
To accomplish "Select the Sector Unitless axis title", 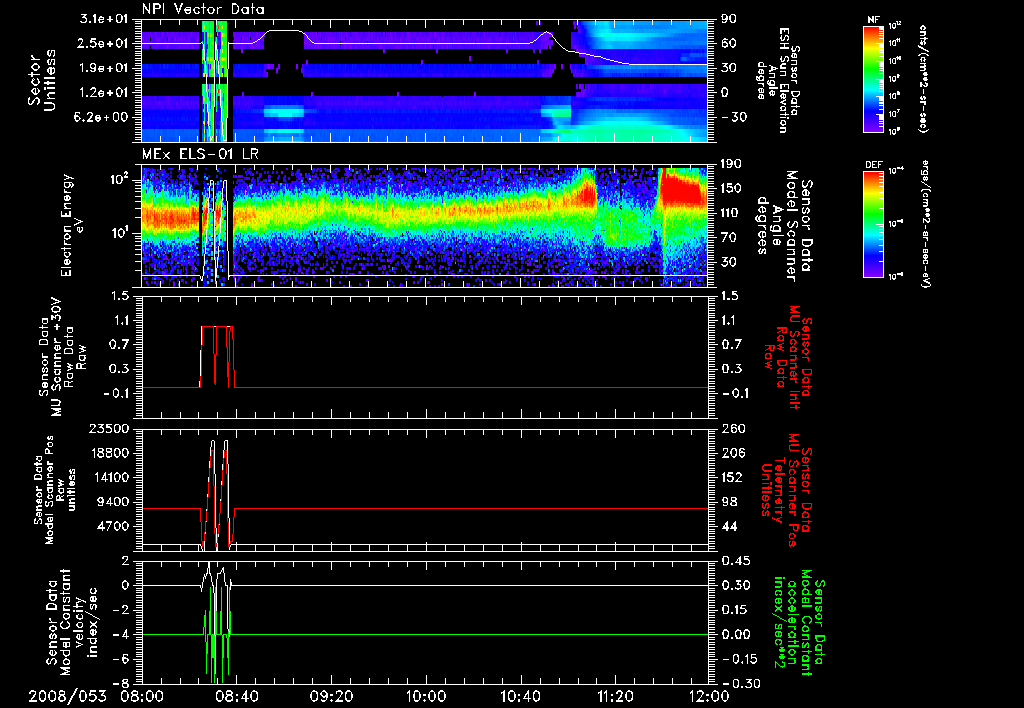I will pos(41,80).
